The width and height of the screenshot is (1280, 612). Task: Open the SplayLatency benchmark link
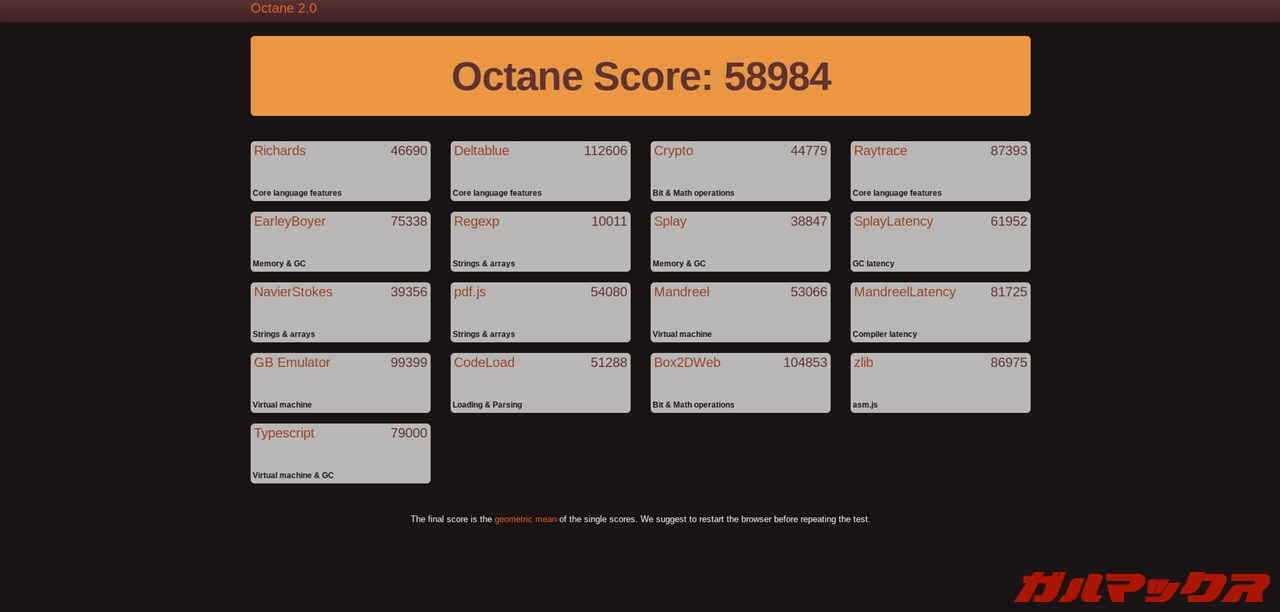point(893,222)
